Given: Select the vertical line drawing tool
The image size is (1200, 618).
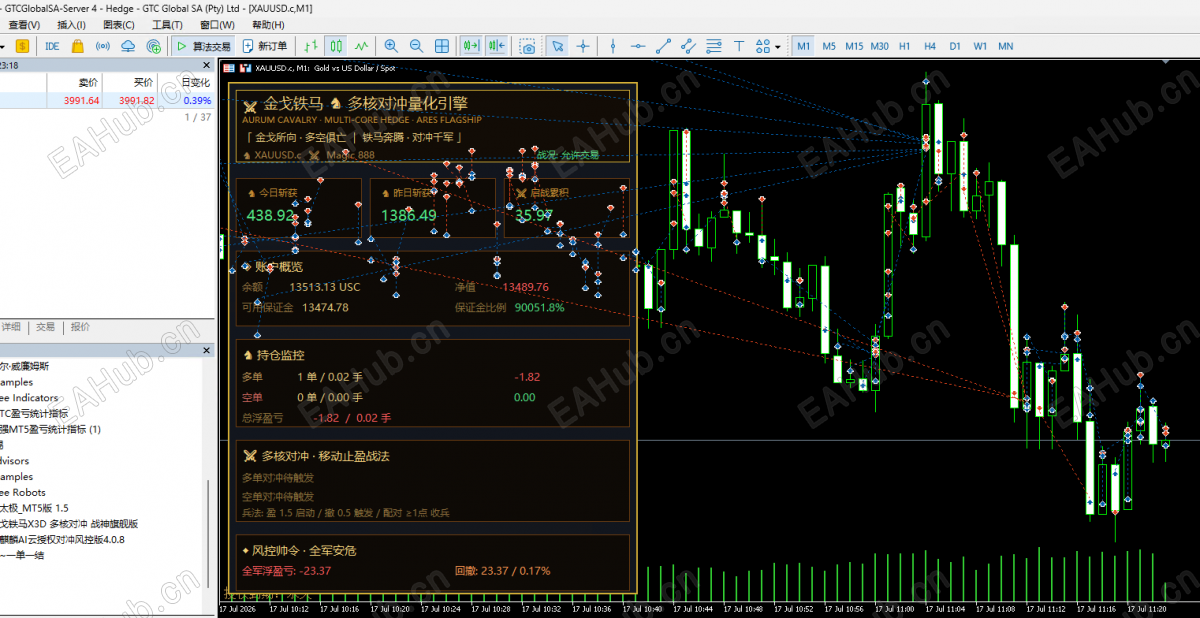Looking at the screenshot, I should pos(613,46).
